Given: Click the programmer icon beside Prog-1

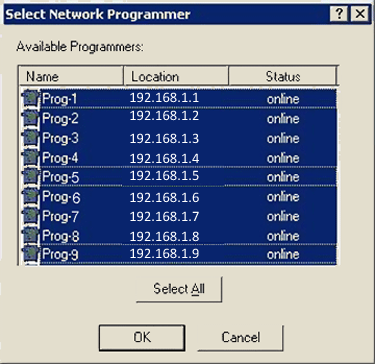Looking at the screenshot, I should coord(31,98).
